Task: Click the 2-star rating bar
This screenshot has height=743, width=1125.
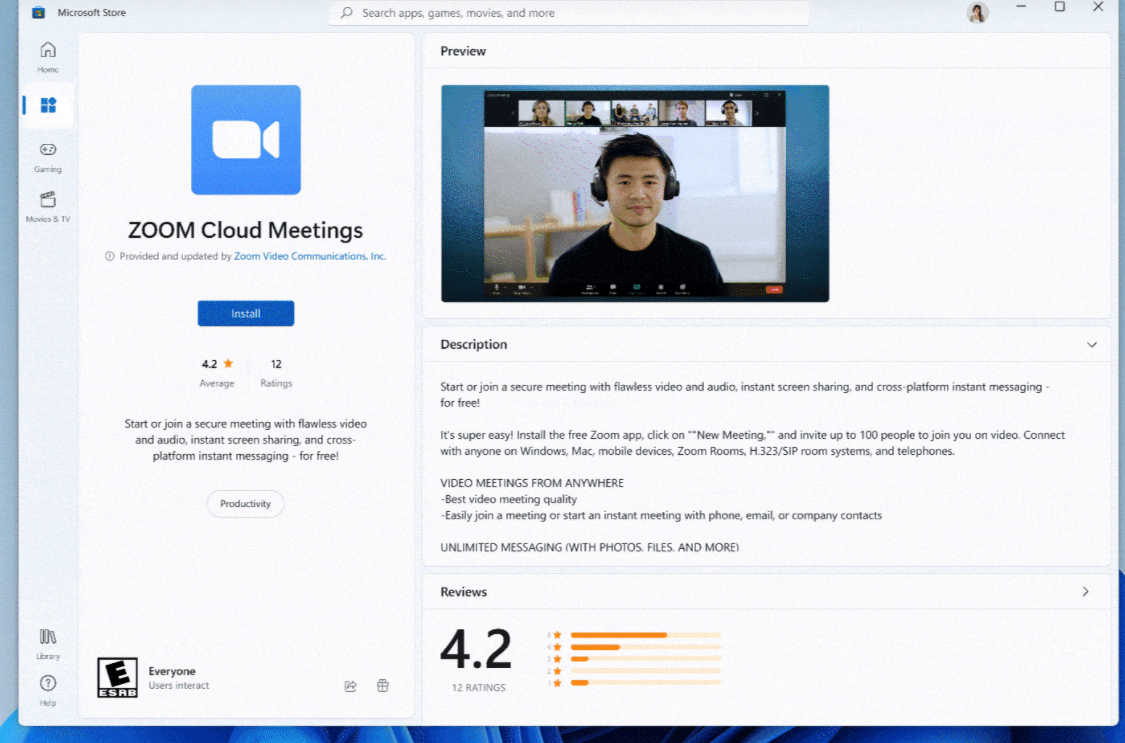Action: tap(646, 671)
